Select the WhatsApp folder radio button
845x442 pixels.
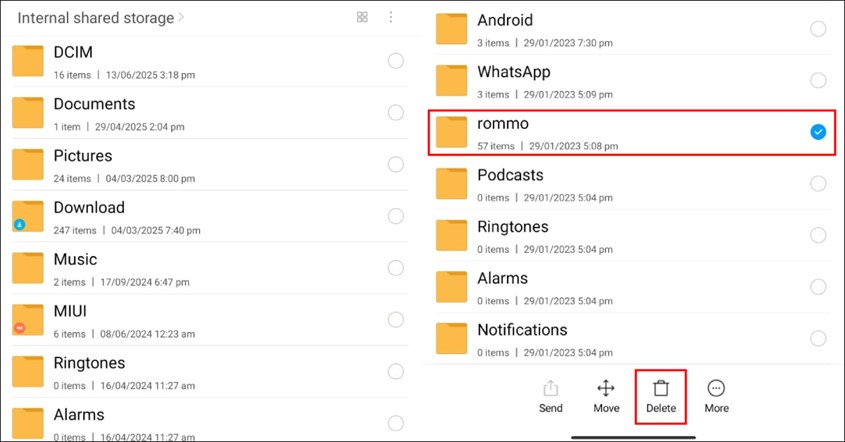818,80
